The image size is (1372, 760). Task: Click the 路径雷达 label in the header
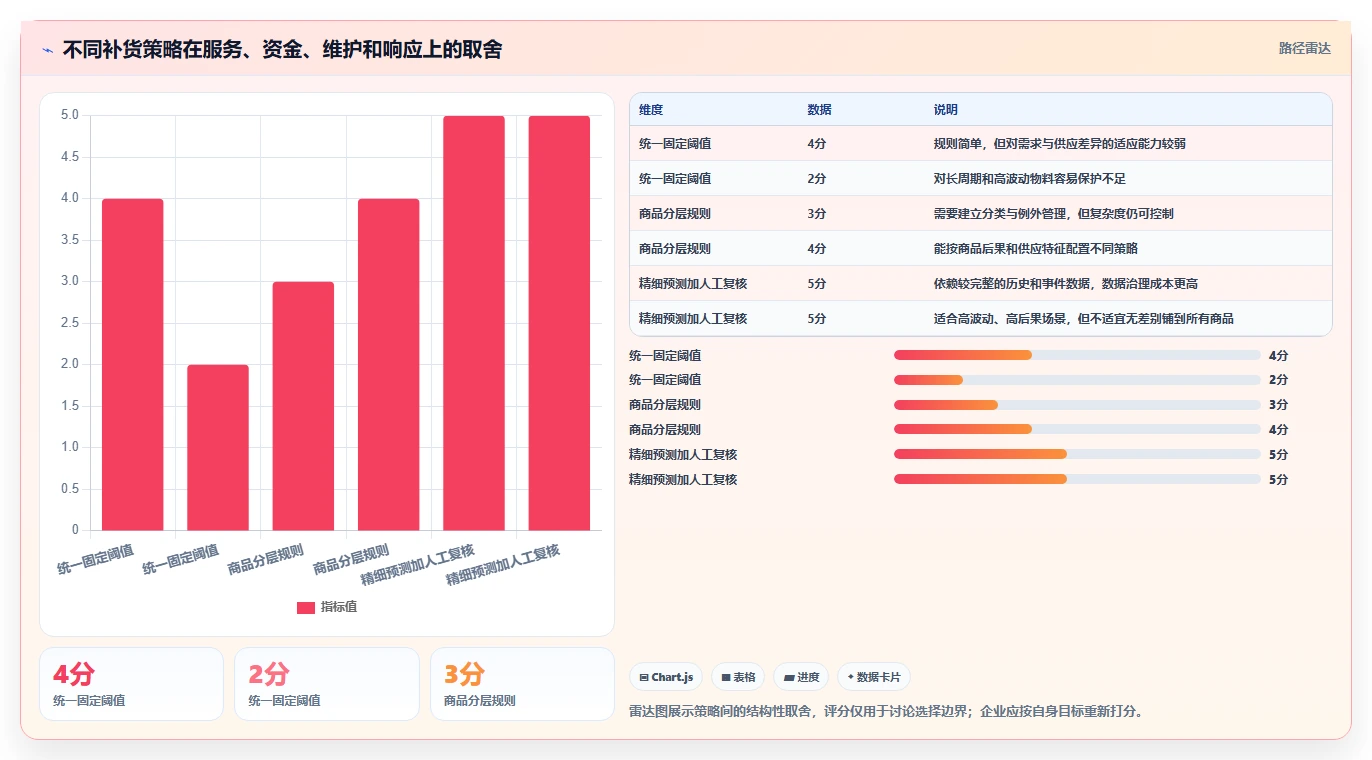coord(1305,48)
